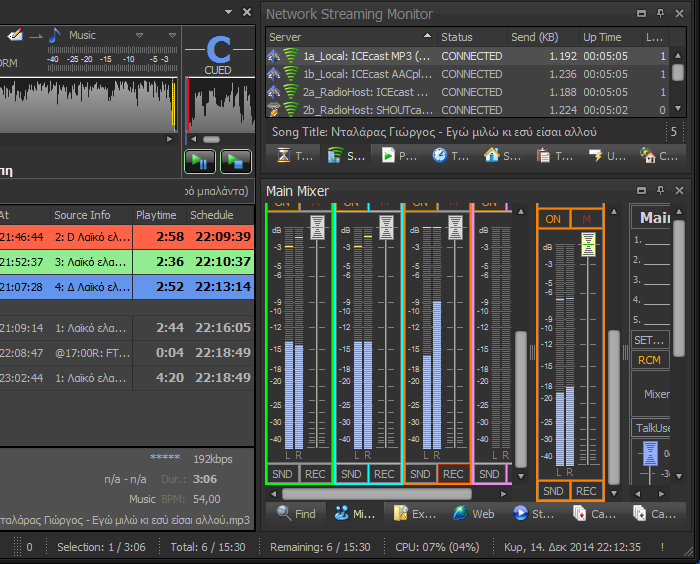The height and width of the screenshot is (564, 700).
Task: Click the green stop button on the player
Action: 236,161
